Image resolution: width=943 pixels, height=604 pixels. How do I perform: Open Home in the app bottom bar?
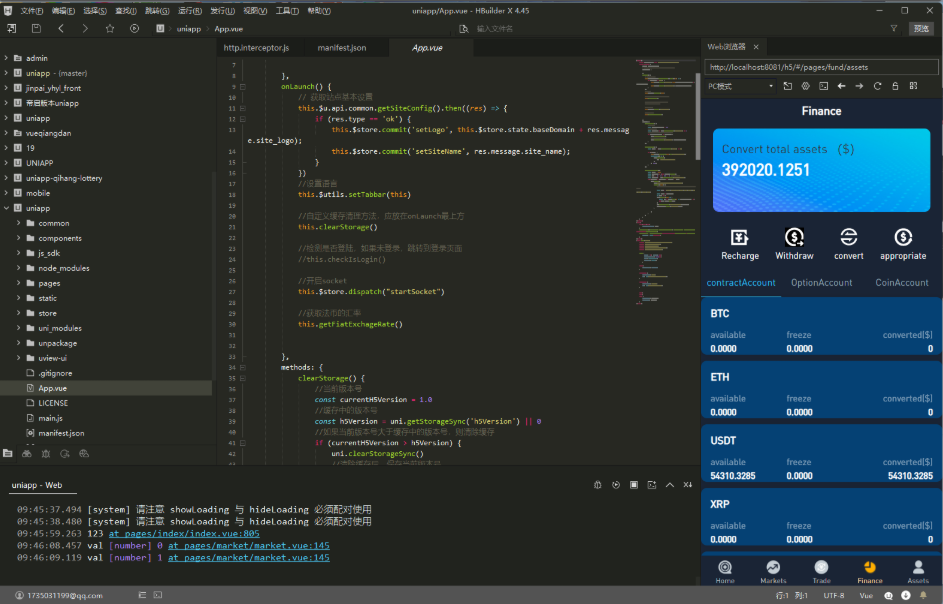pyautogui.click(x=725, y=572)
